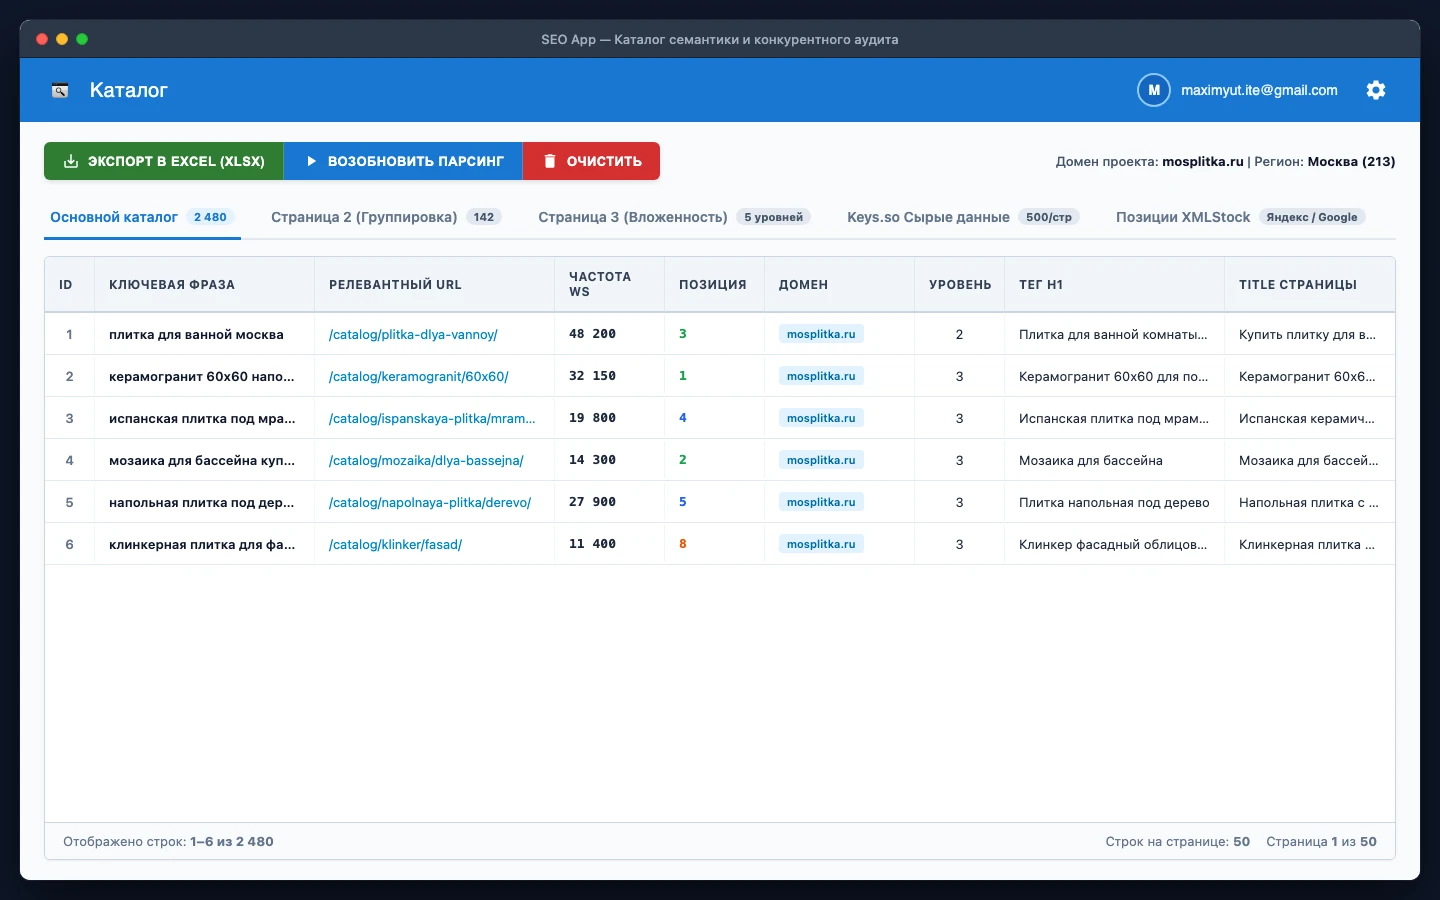Screen dimensions: 1440x900
Task: Open the /catalog/ispanskaya-plitka/mram... link
Action: 432,418
